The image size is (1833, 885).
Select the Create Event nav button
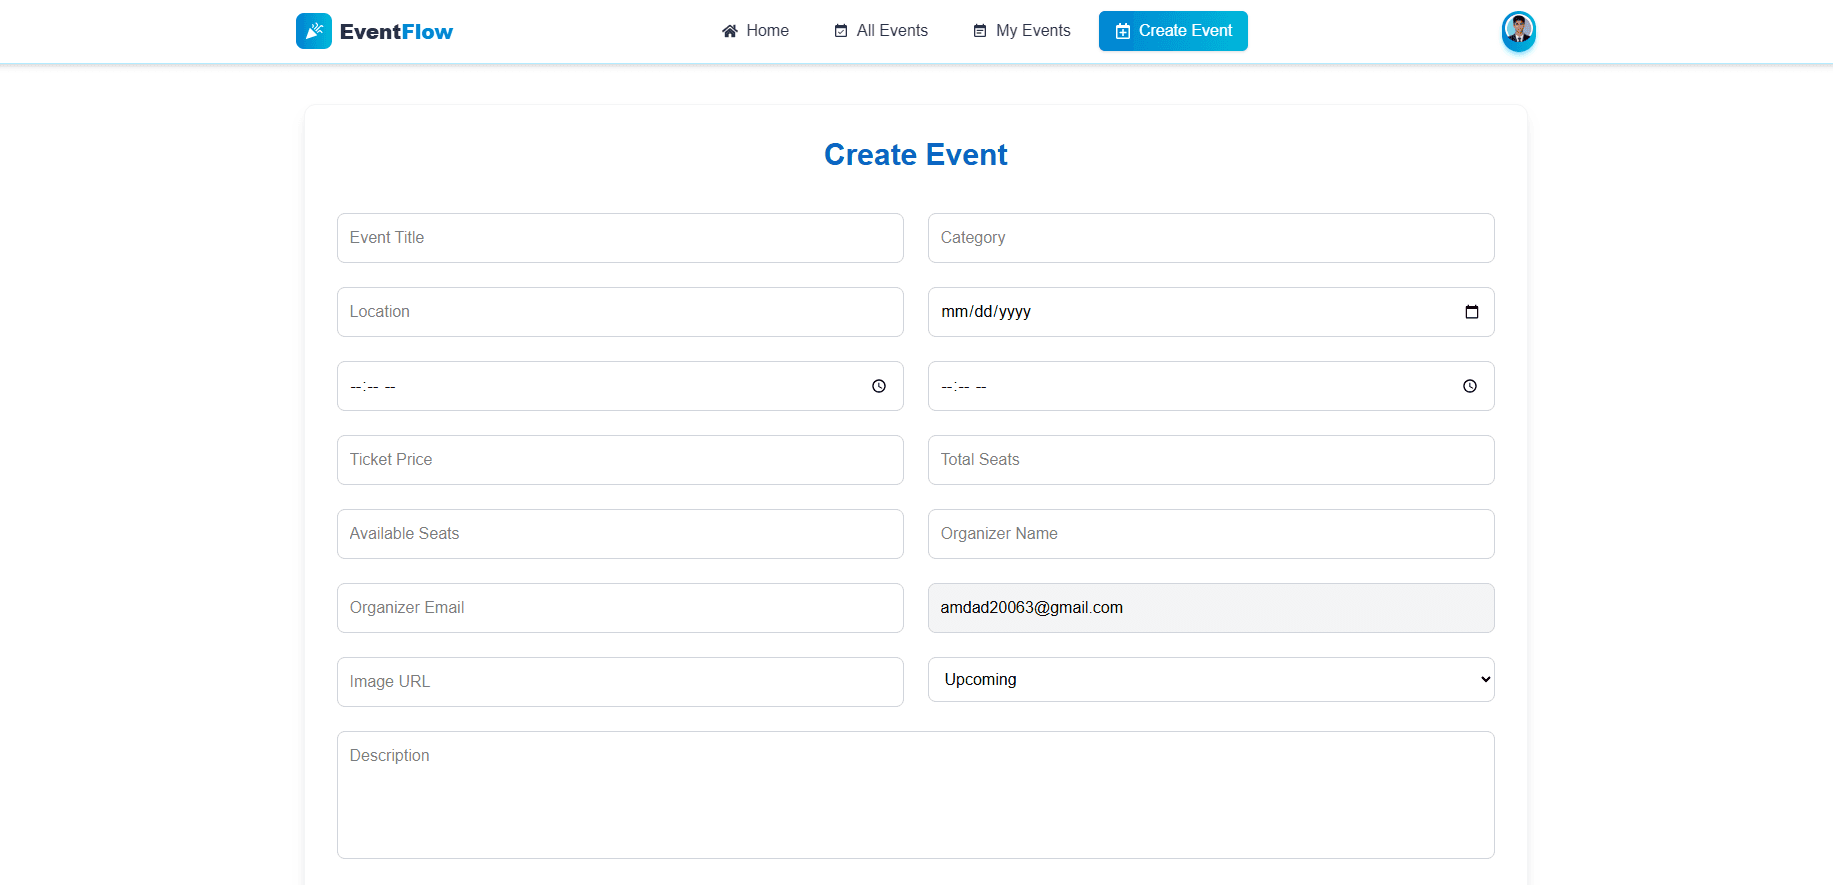(x=1173, y=31)
